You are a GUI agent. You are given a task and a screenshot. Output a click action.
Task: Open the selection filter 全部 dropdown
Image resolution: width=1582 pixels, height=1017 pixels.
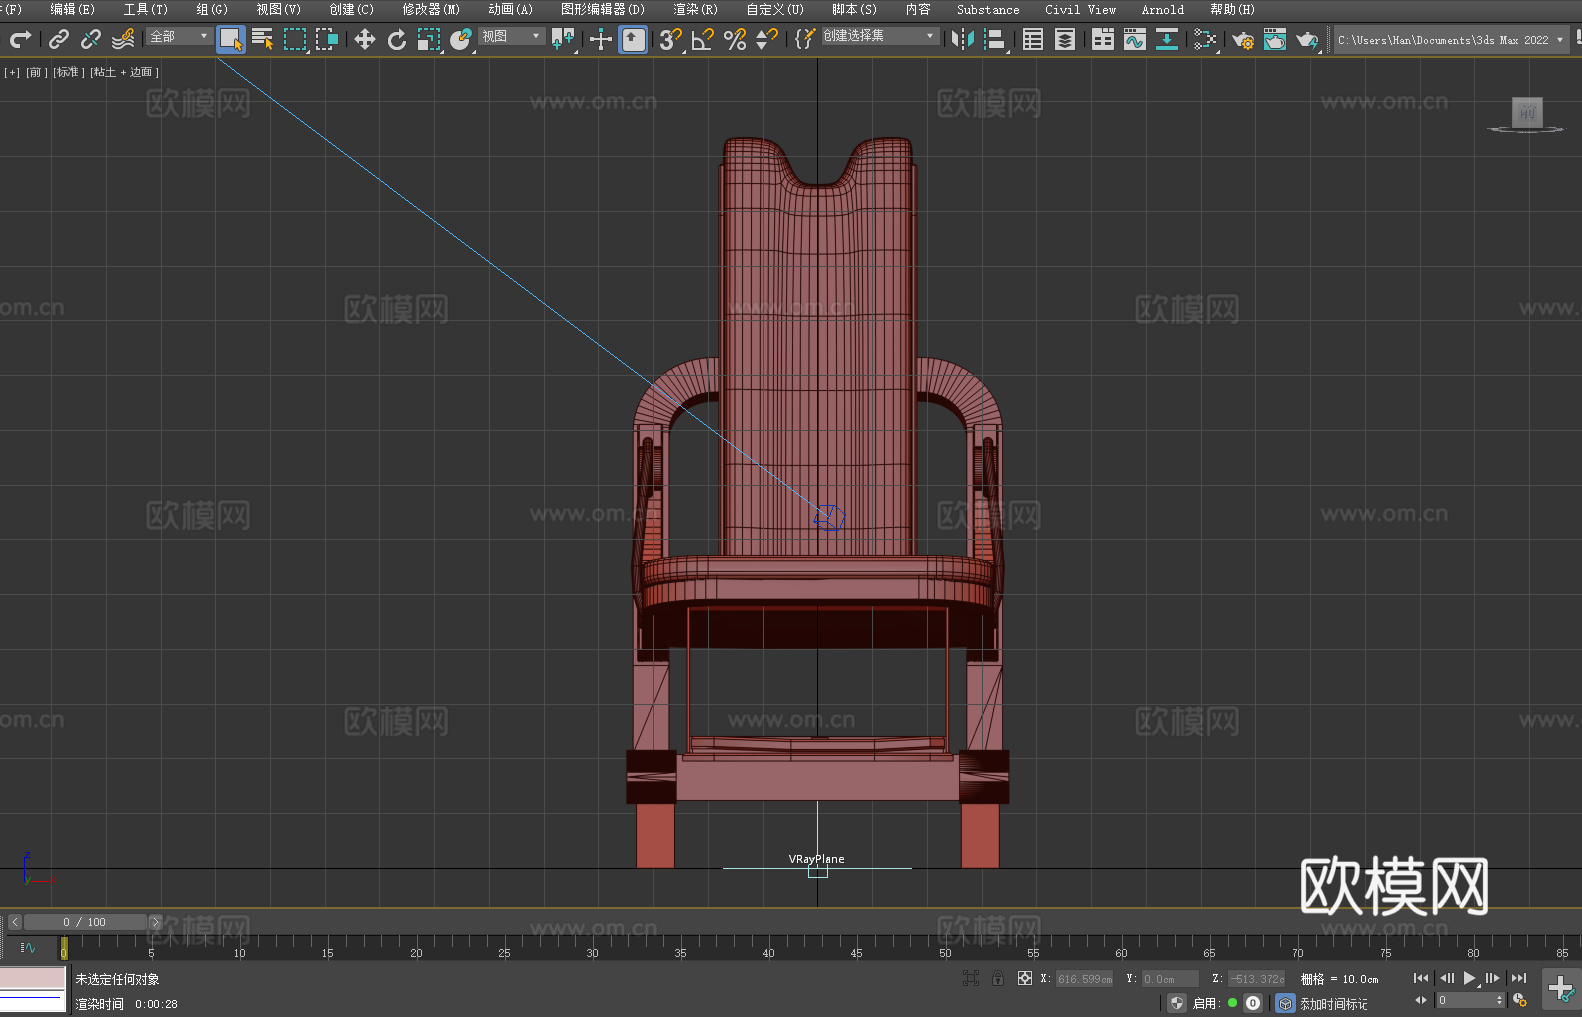point(179,36)
